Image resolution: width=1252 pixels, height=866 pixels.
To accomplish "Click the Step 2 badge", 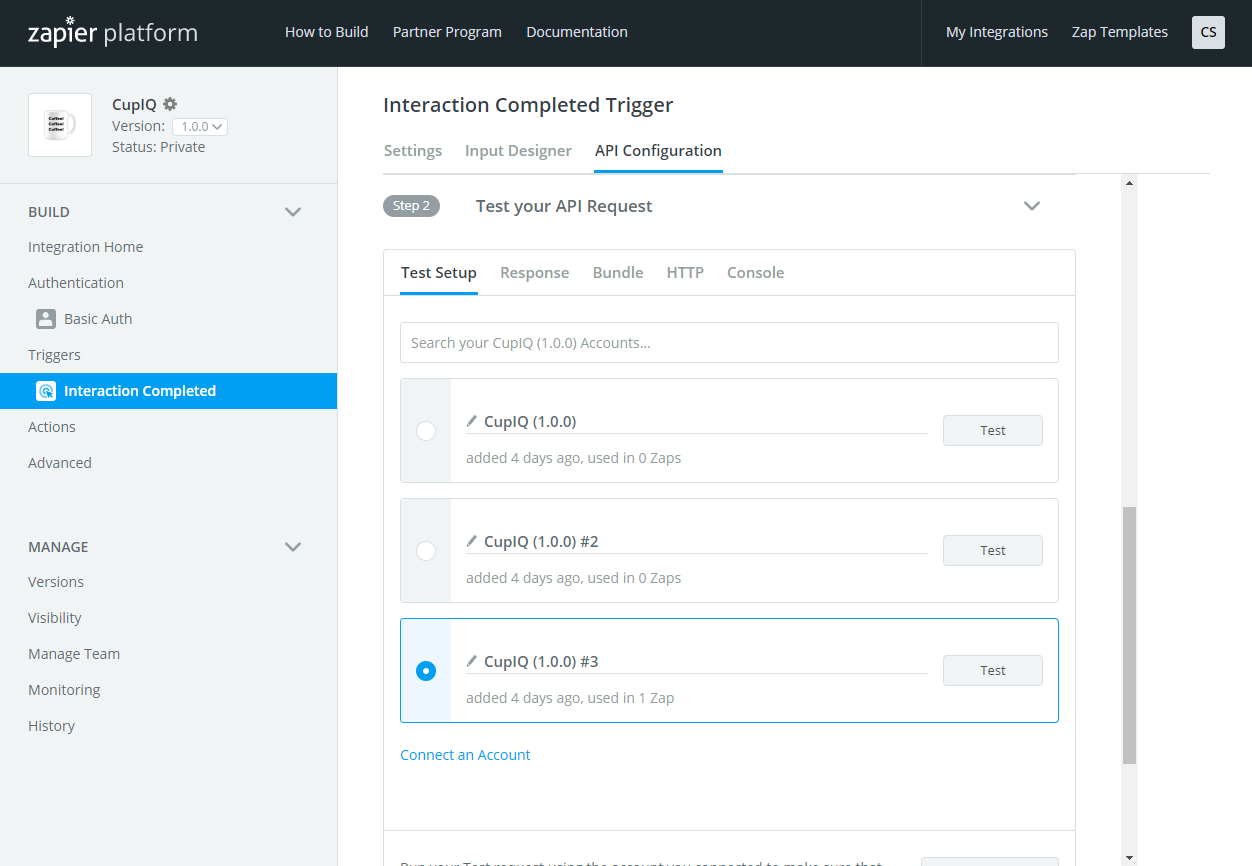I will coord(411,206).
